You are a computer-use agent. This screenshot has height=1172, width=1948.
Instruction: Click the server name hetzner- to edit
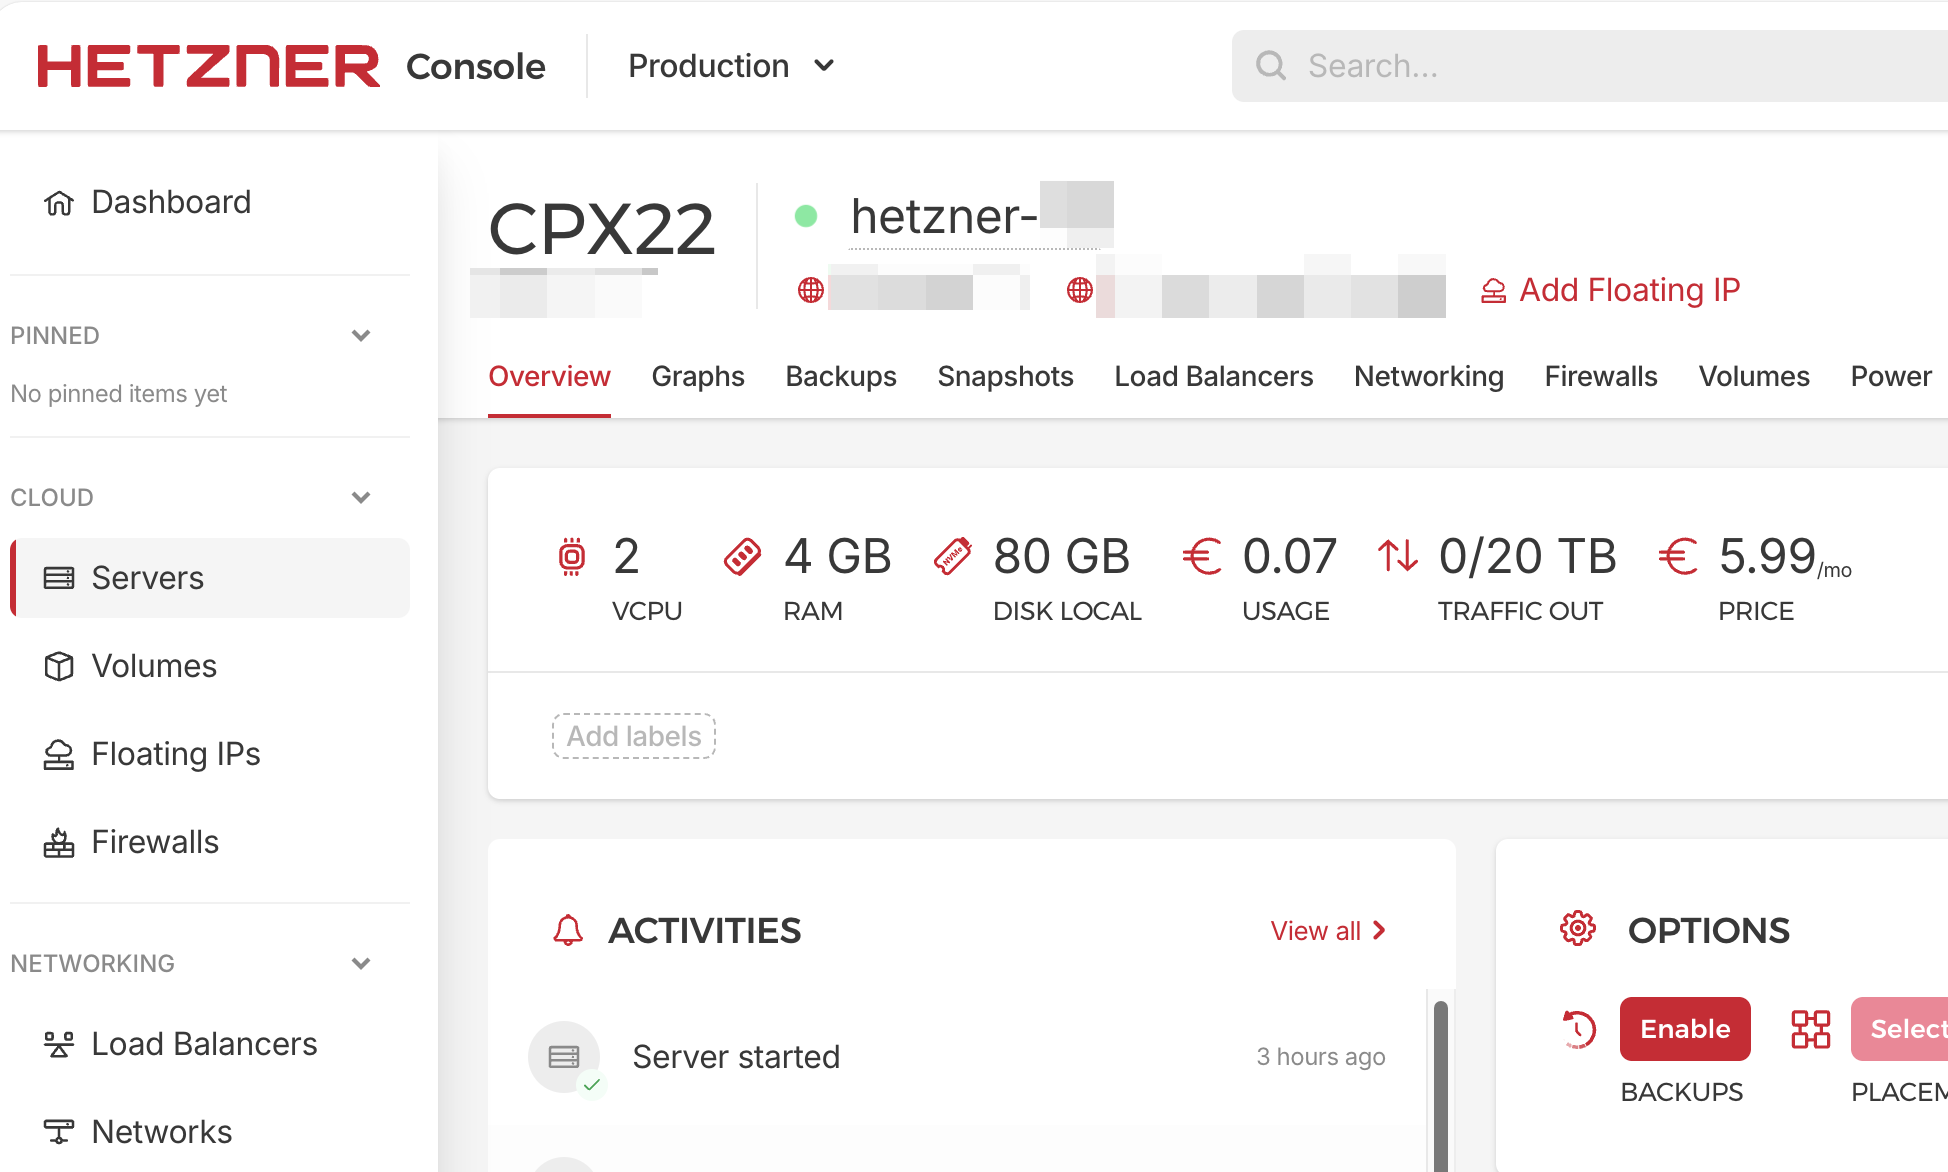point(944,217)
